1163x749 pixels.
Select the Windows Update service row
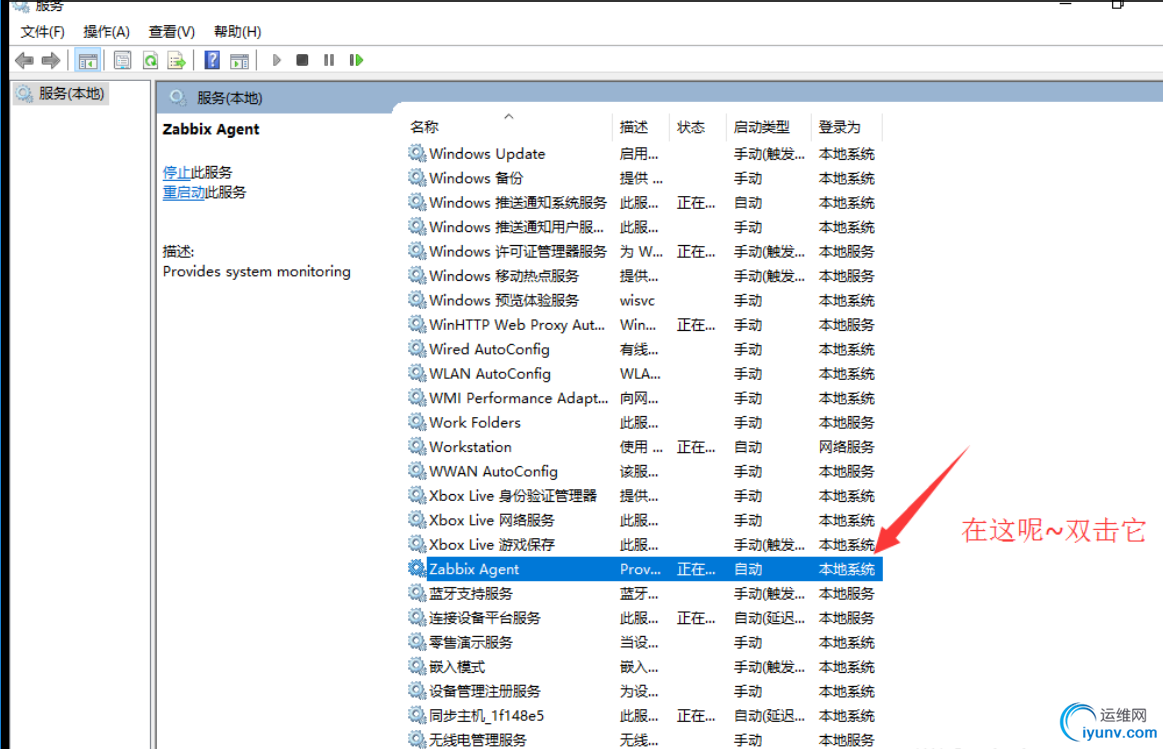point(644,154)
